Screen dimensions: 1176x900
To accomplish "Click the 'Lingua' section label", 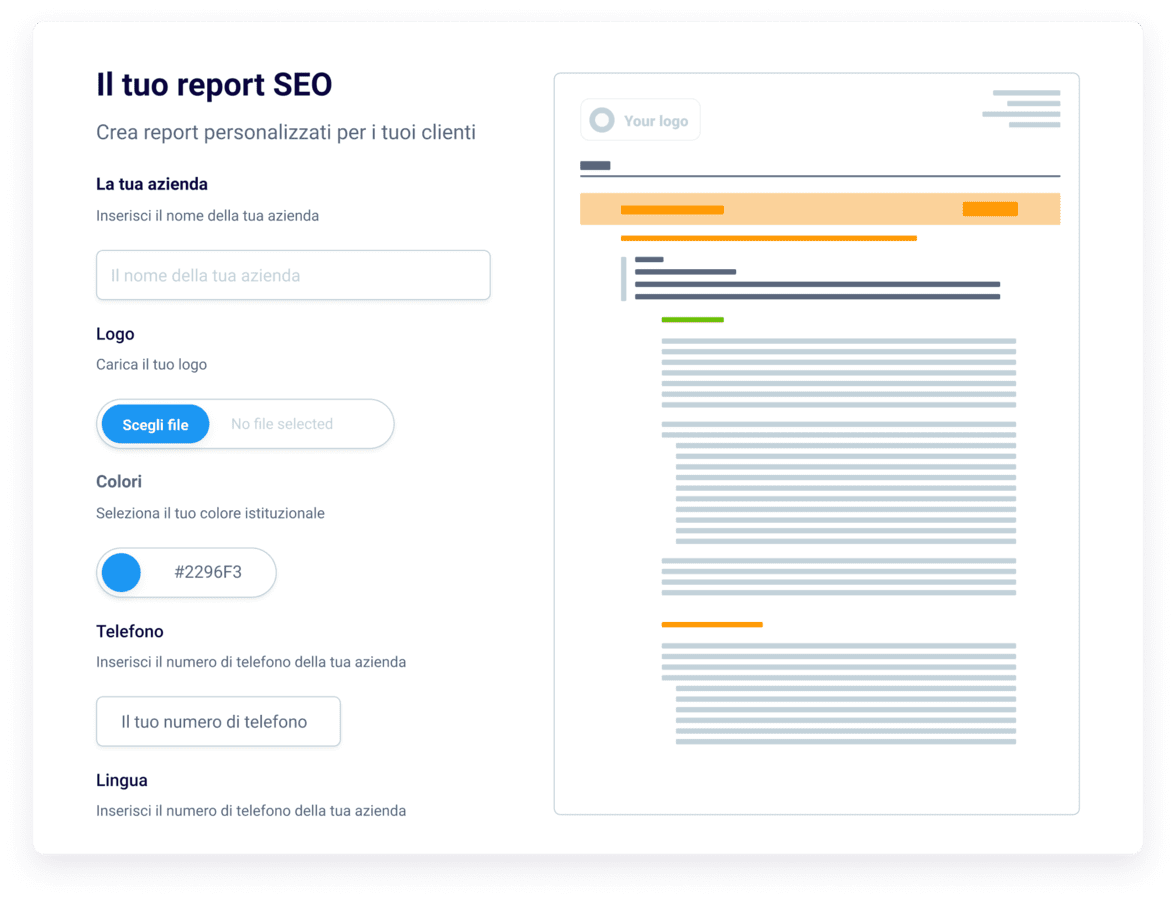I will [x=122, y=781].
